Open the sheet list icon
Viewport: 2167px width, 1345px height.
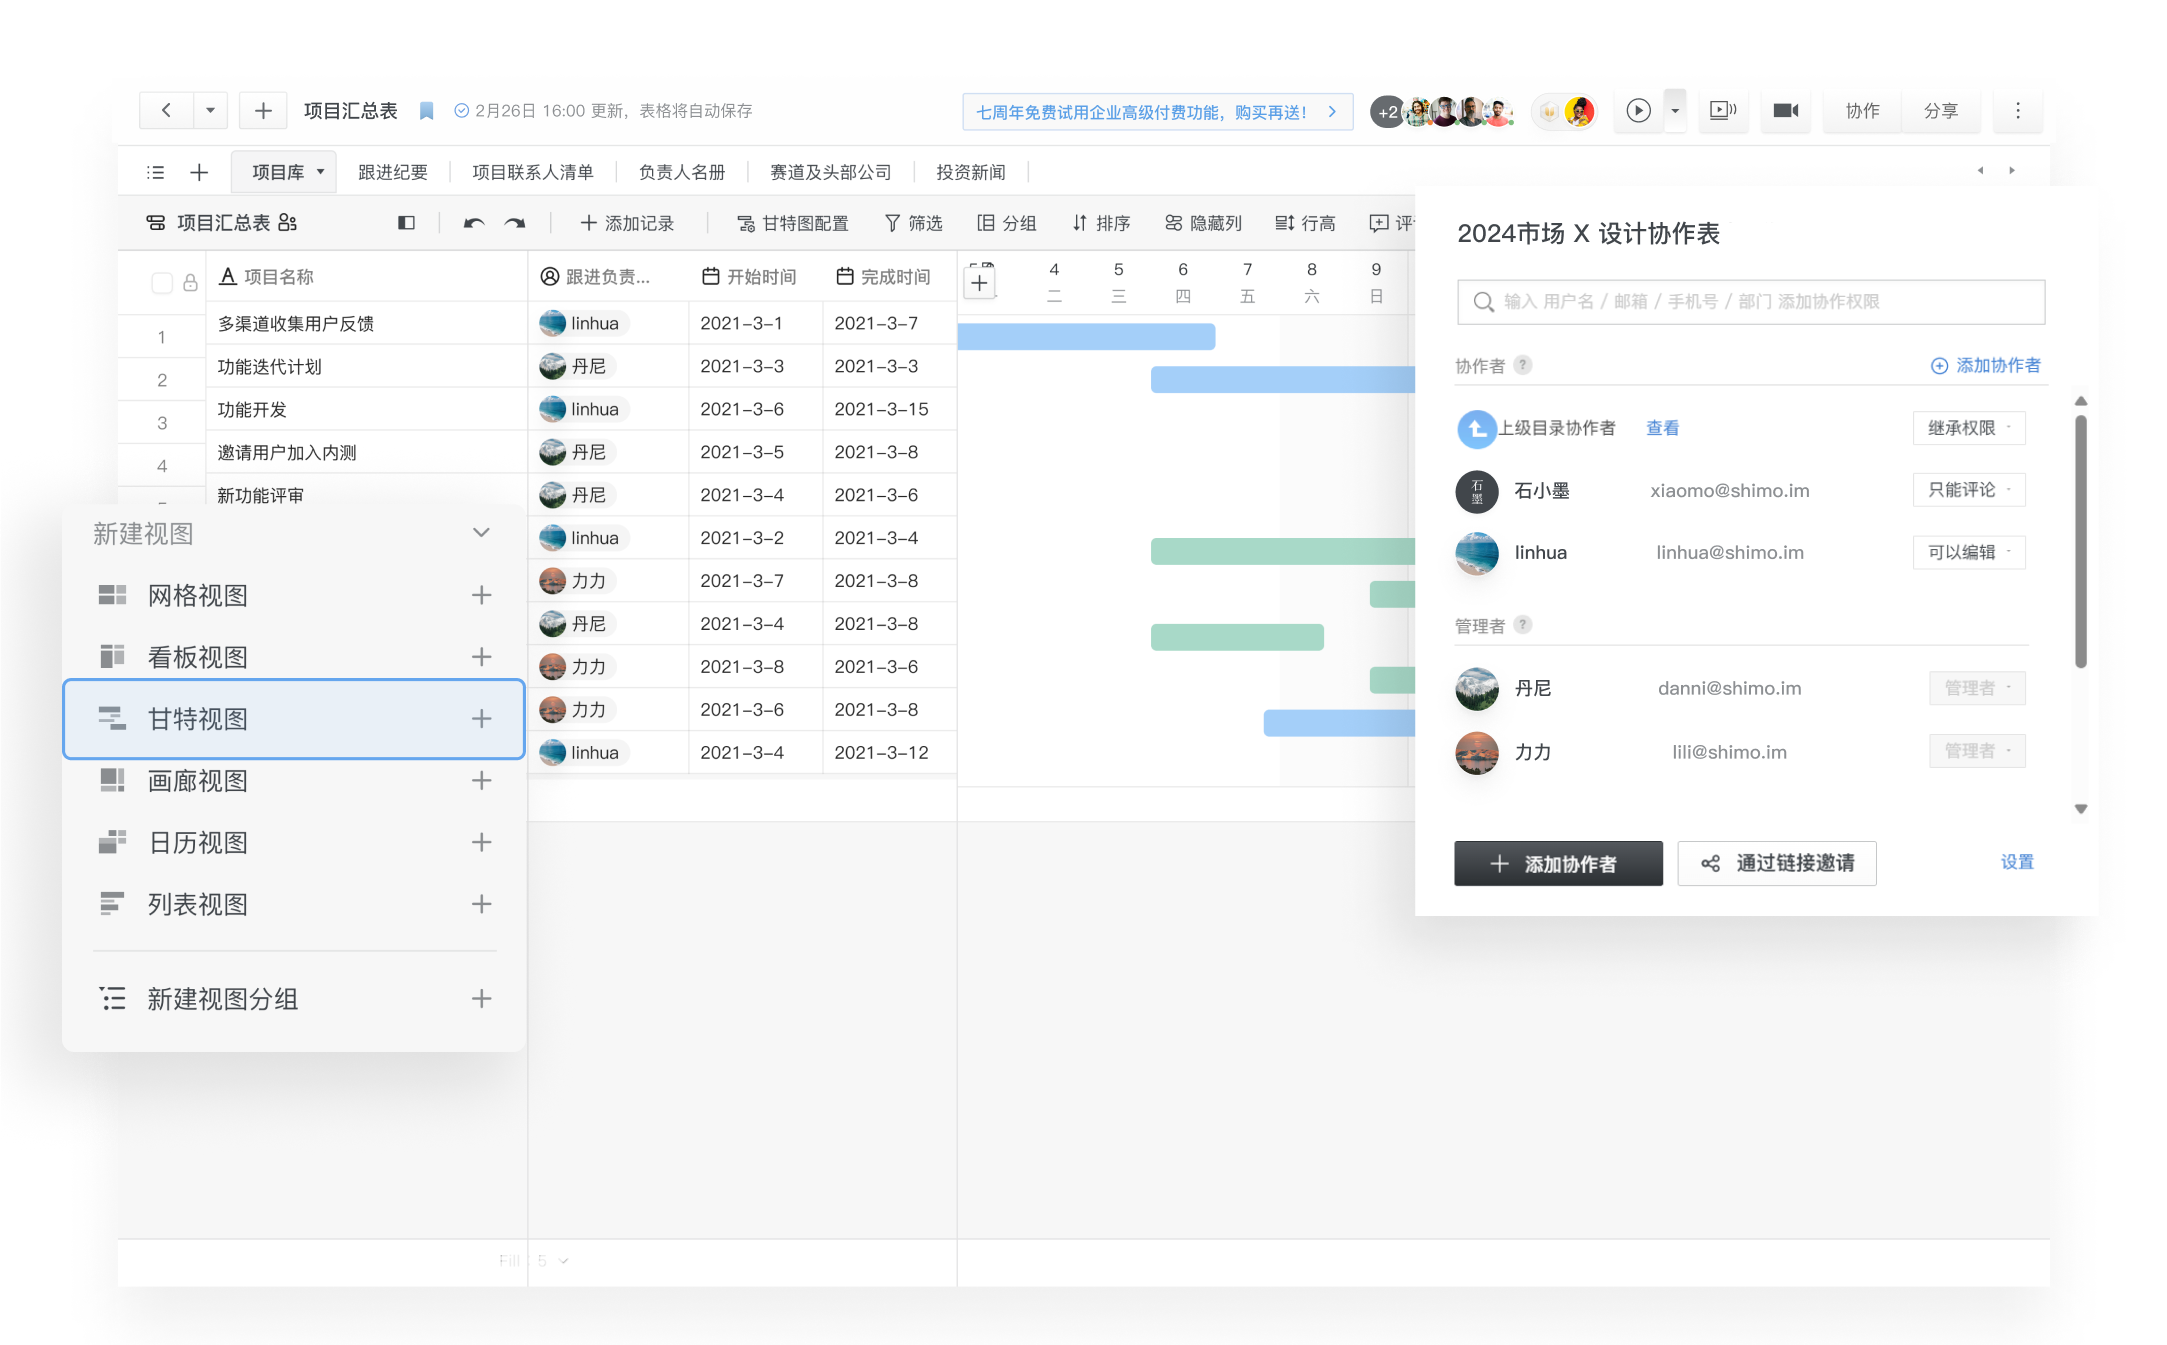coord(155,172)
